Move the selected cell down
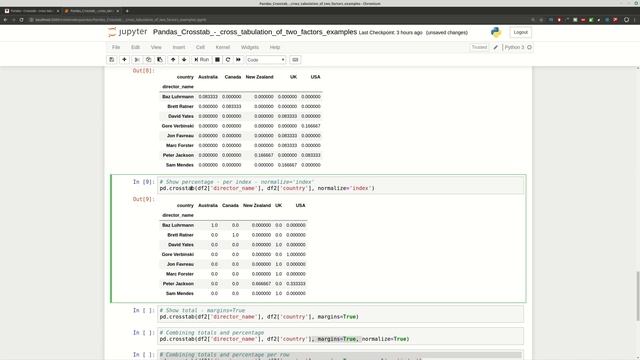 pyautogui.click(x=184, y=60)
